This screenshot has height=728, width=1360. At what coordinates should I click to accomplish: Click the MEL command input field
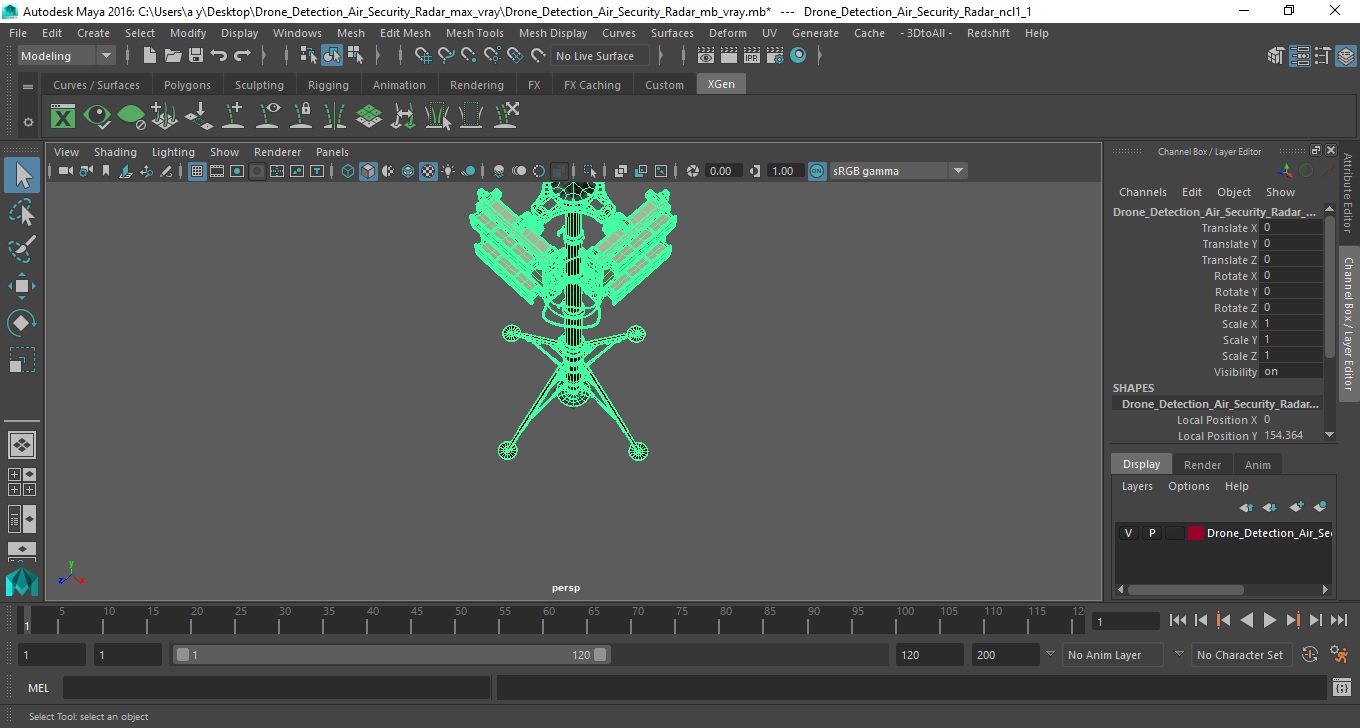click(277, 688)
